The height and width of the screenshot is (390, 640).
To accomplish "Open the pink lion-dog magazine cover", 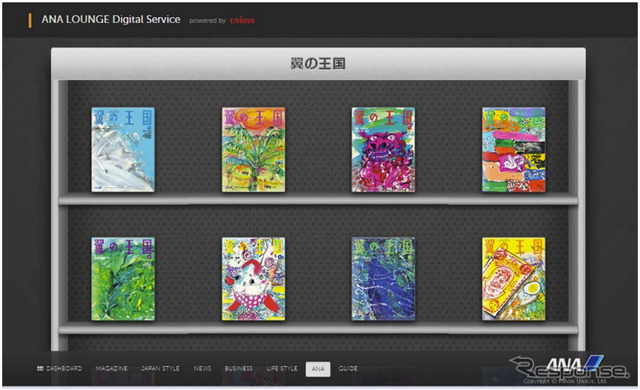I will (x=383, y=149).
